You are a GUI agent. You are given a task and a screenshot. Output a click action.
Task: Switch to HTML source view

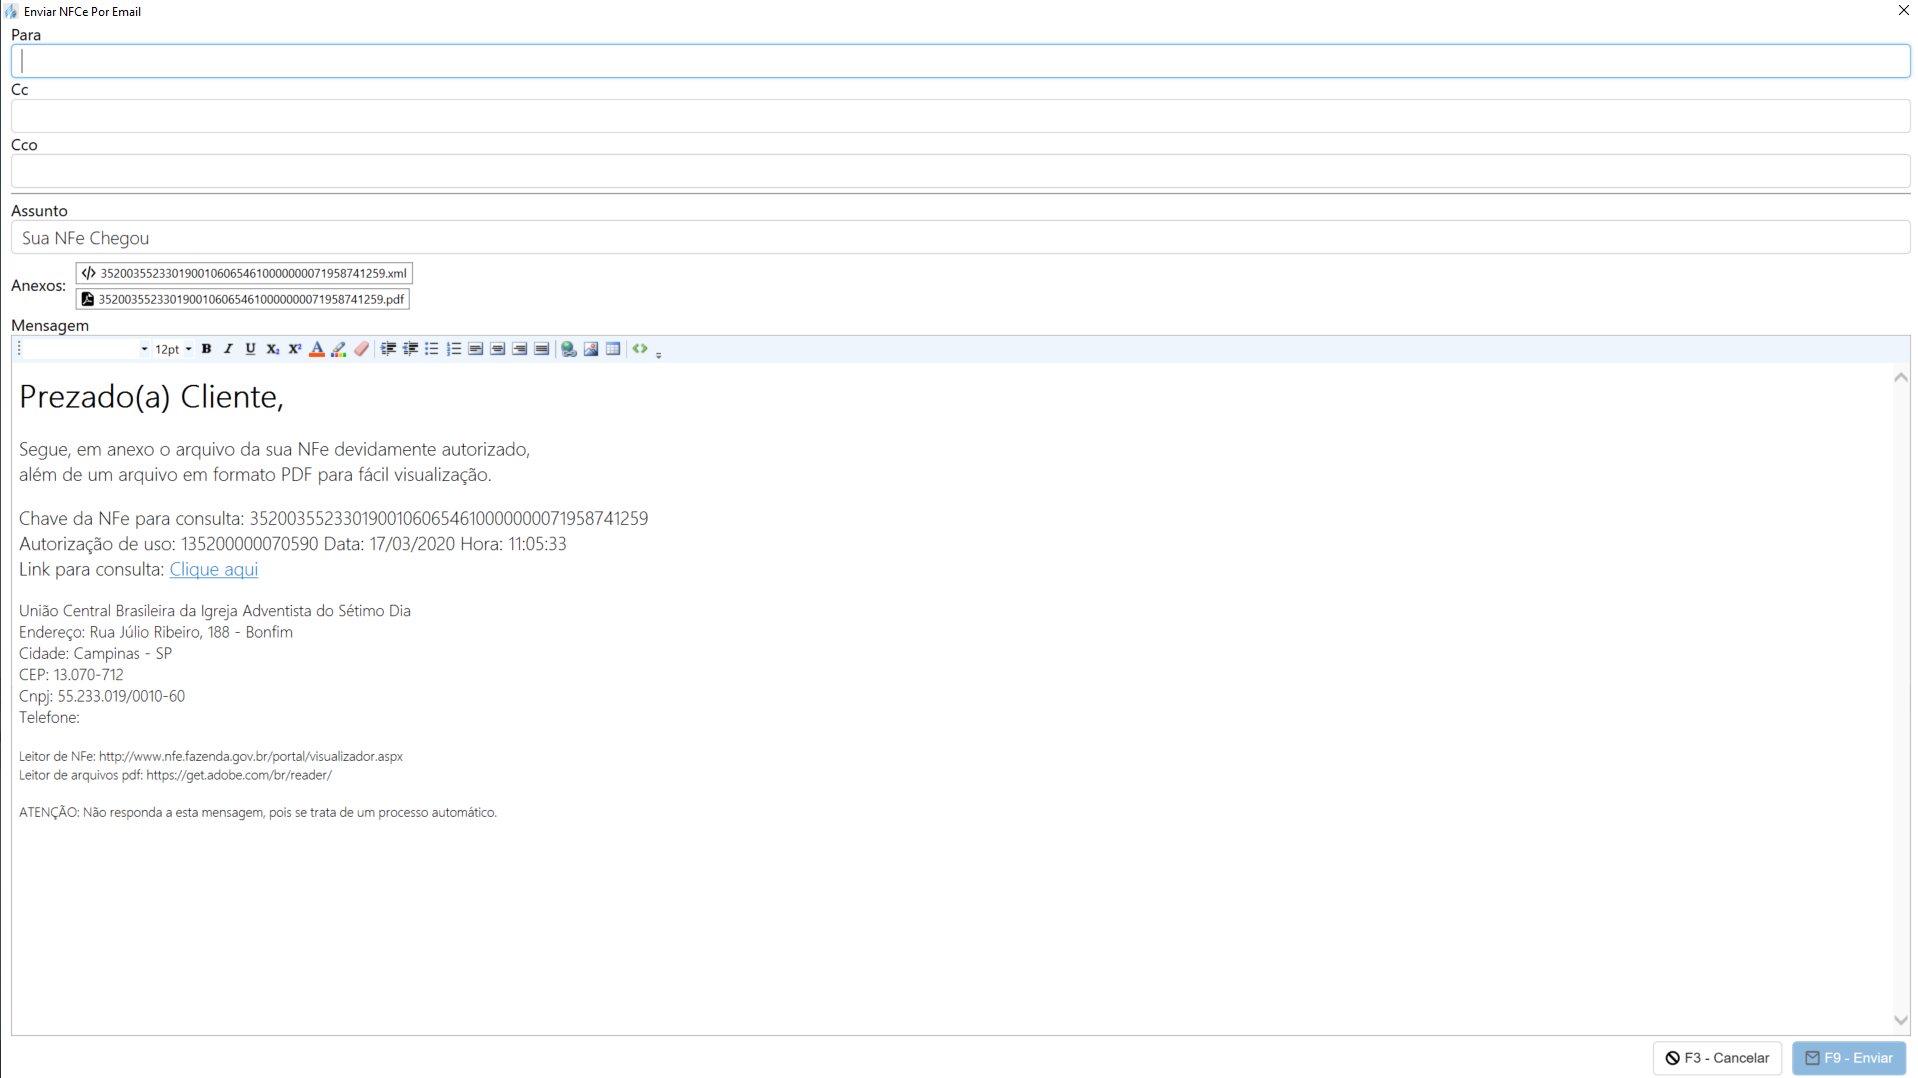pyautogui.click(x=640, y=349)
